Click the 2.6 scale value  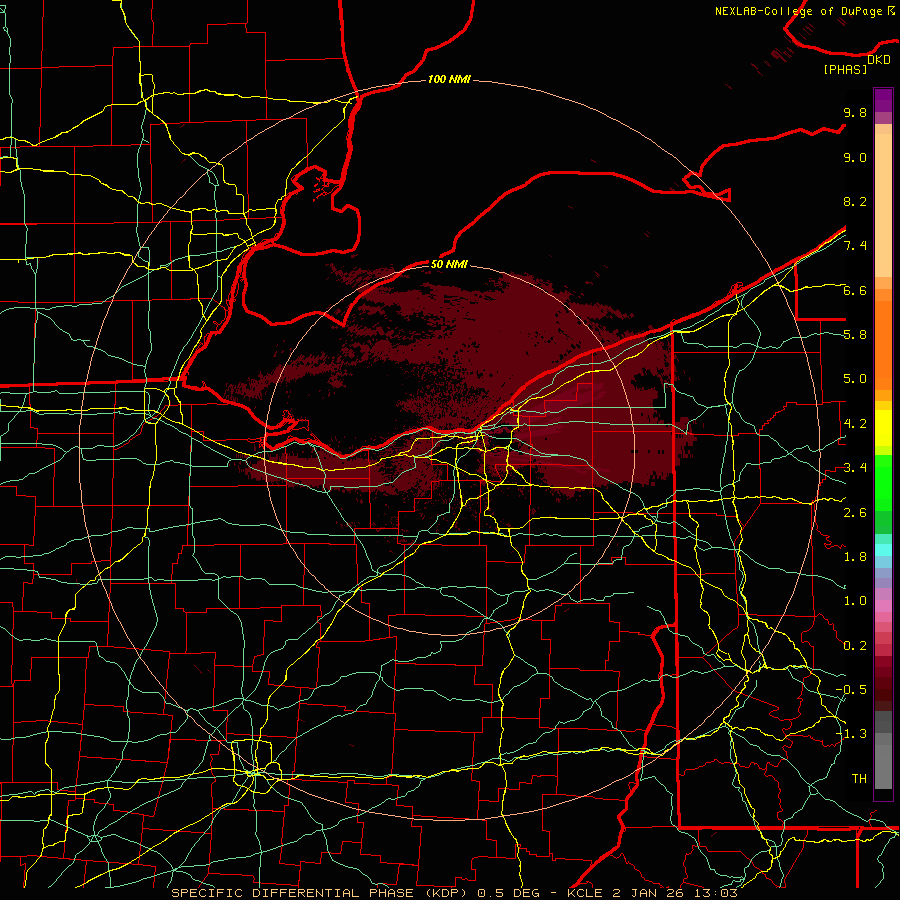click(x=855, y=513)
